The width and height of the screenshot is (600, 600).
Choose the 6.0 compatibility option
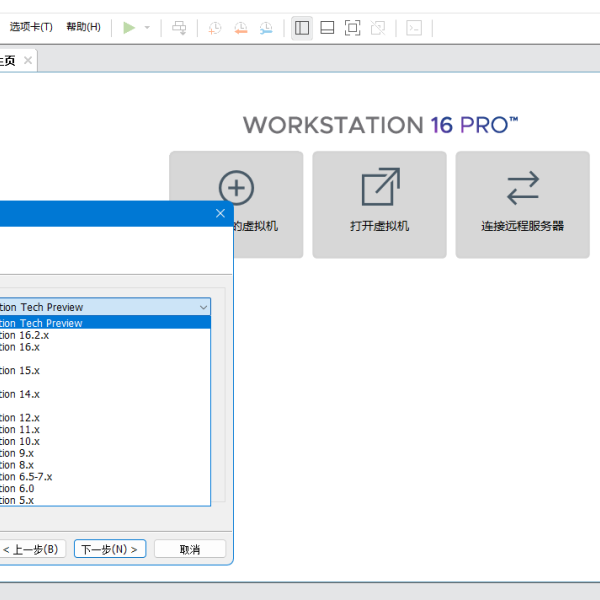tap(105, 489)
